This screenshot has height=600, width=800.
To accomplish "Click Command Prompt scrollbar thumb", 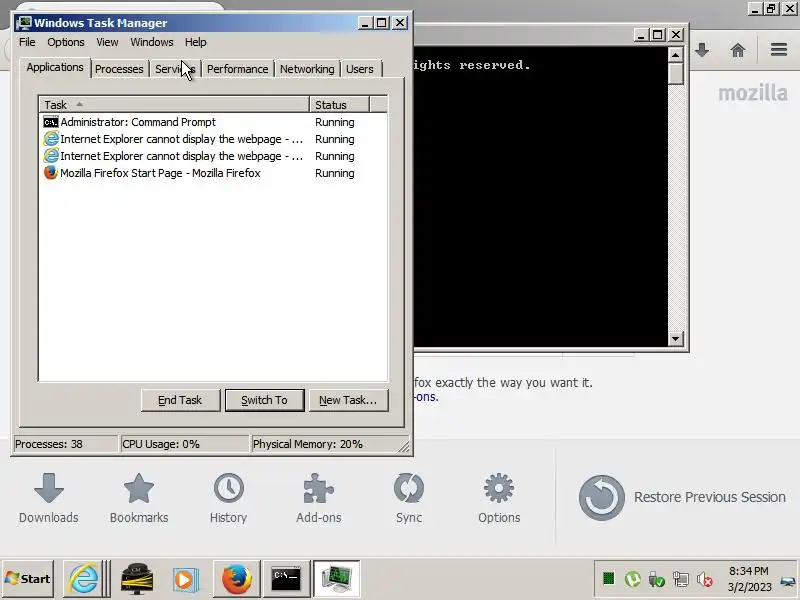I will [x=676, y=73].
